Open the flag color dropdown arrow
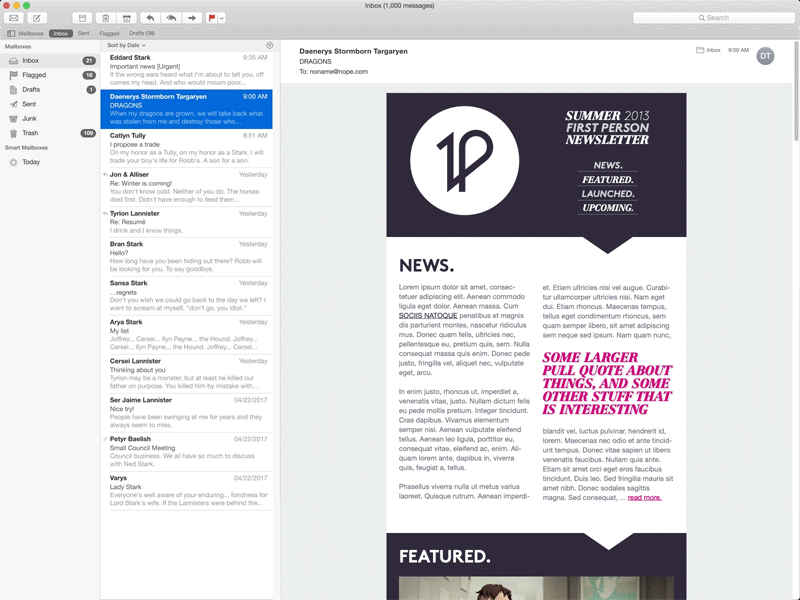 coord(222,18)
